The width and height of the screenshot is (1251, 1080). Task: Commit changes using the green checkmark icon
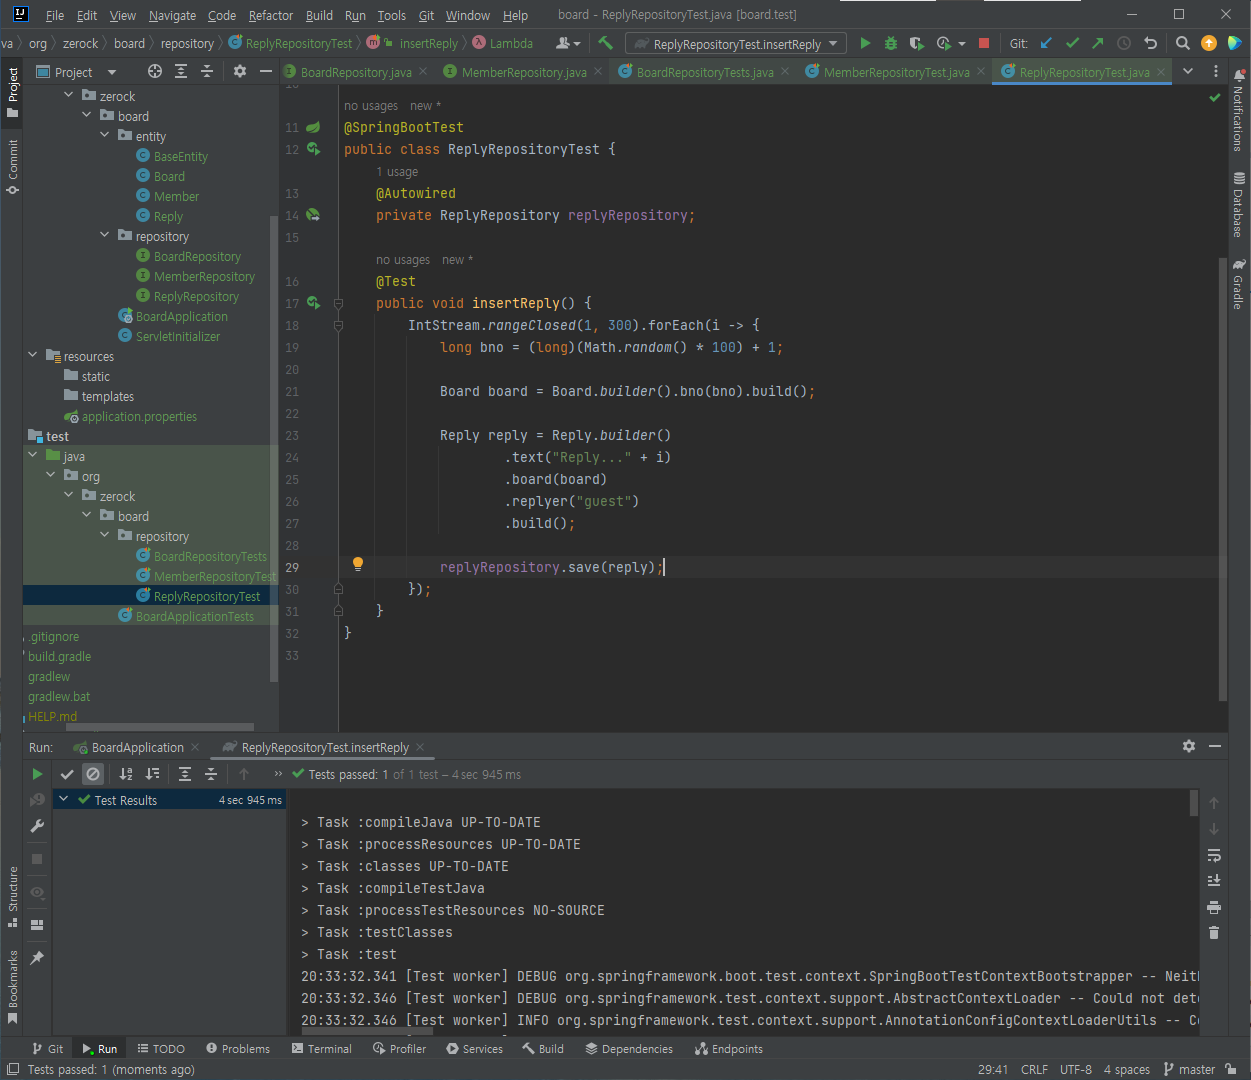point(1072,43)
